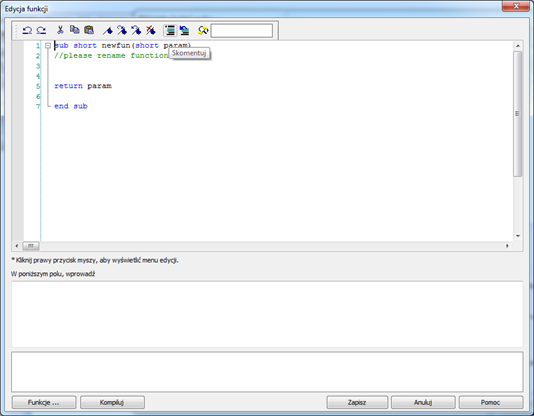Click 'newfun' function name in line 1
The height and width of the screenshot is (416, 534).
[x=116, y=45]
